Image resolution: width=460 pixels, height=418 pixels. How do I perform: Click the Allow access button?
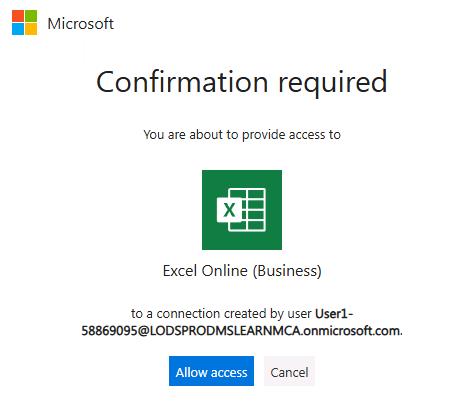tap(211, 371)
